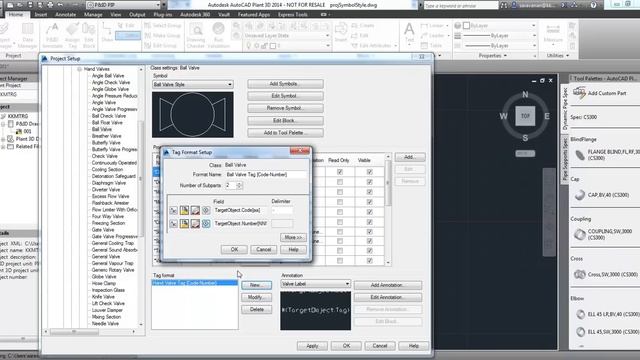
Task: Open the Annotate ribbon tab
Action: tap(66, 14)
